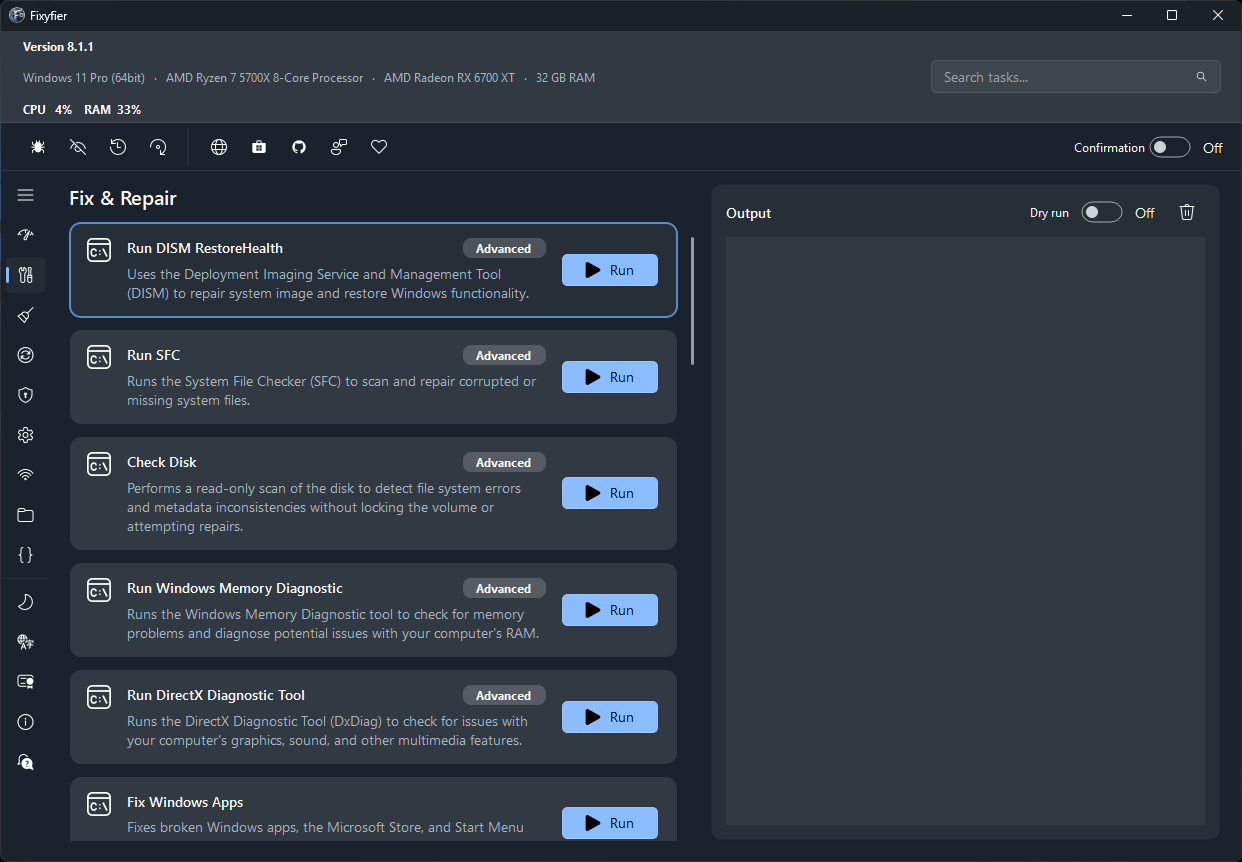
Task: Clear output with the trash icon
Action: (1187, 212)
